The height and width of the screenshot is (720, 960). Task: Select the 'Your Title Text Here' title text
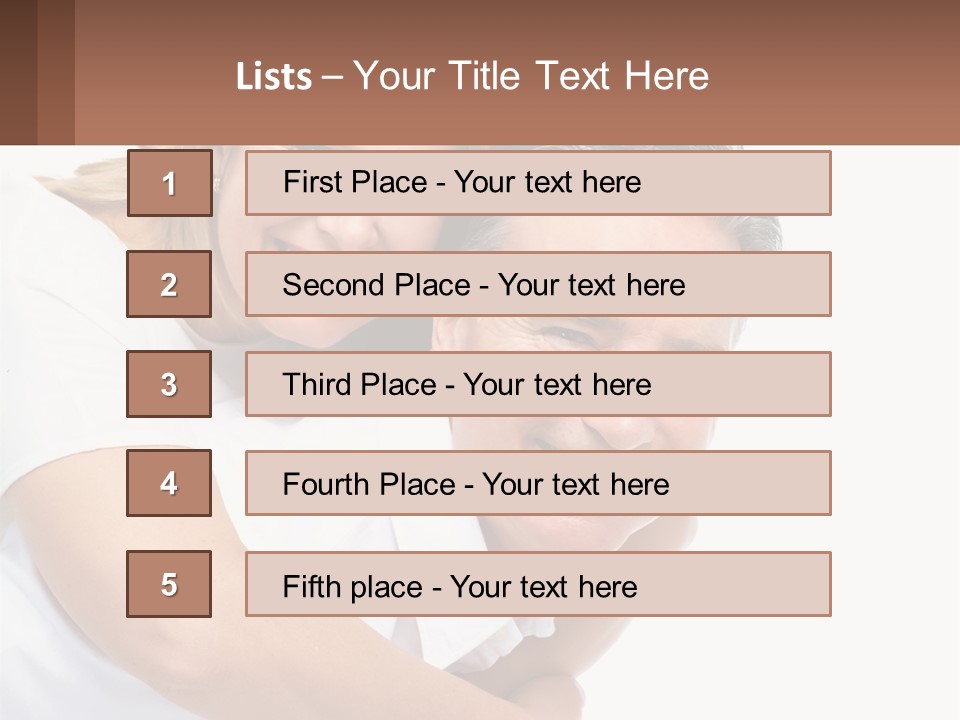click(x=531, y=76)
